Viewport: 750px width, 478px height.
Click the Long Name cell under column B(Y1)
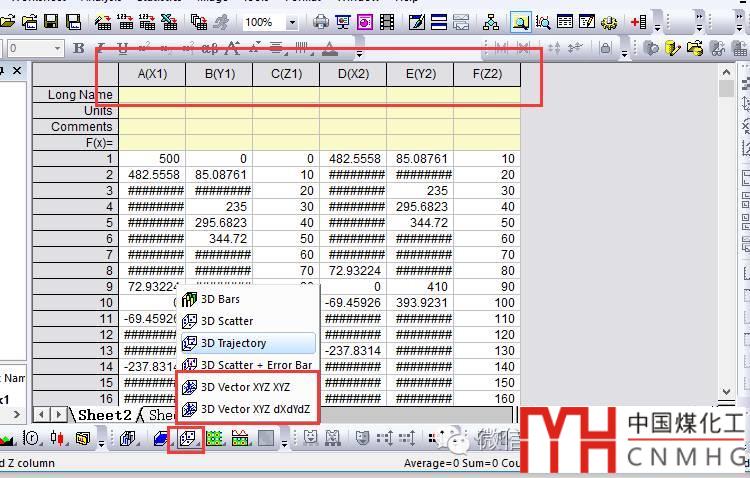[219, 95]
